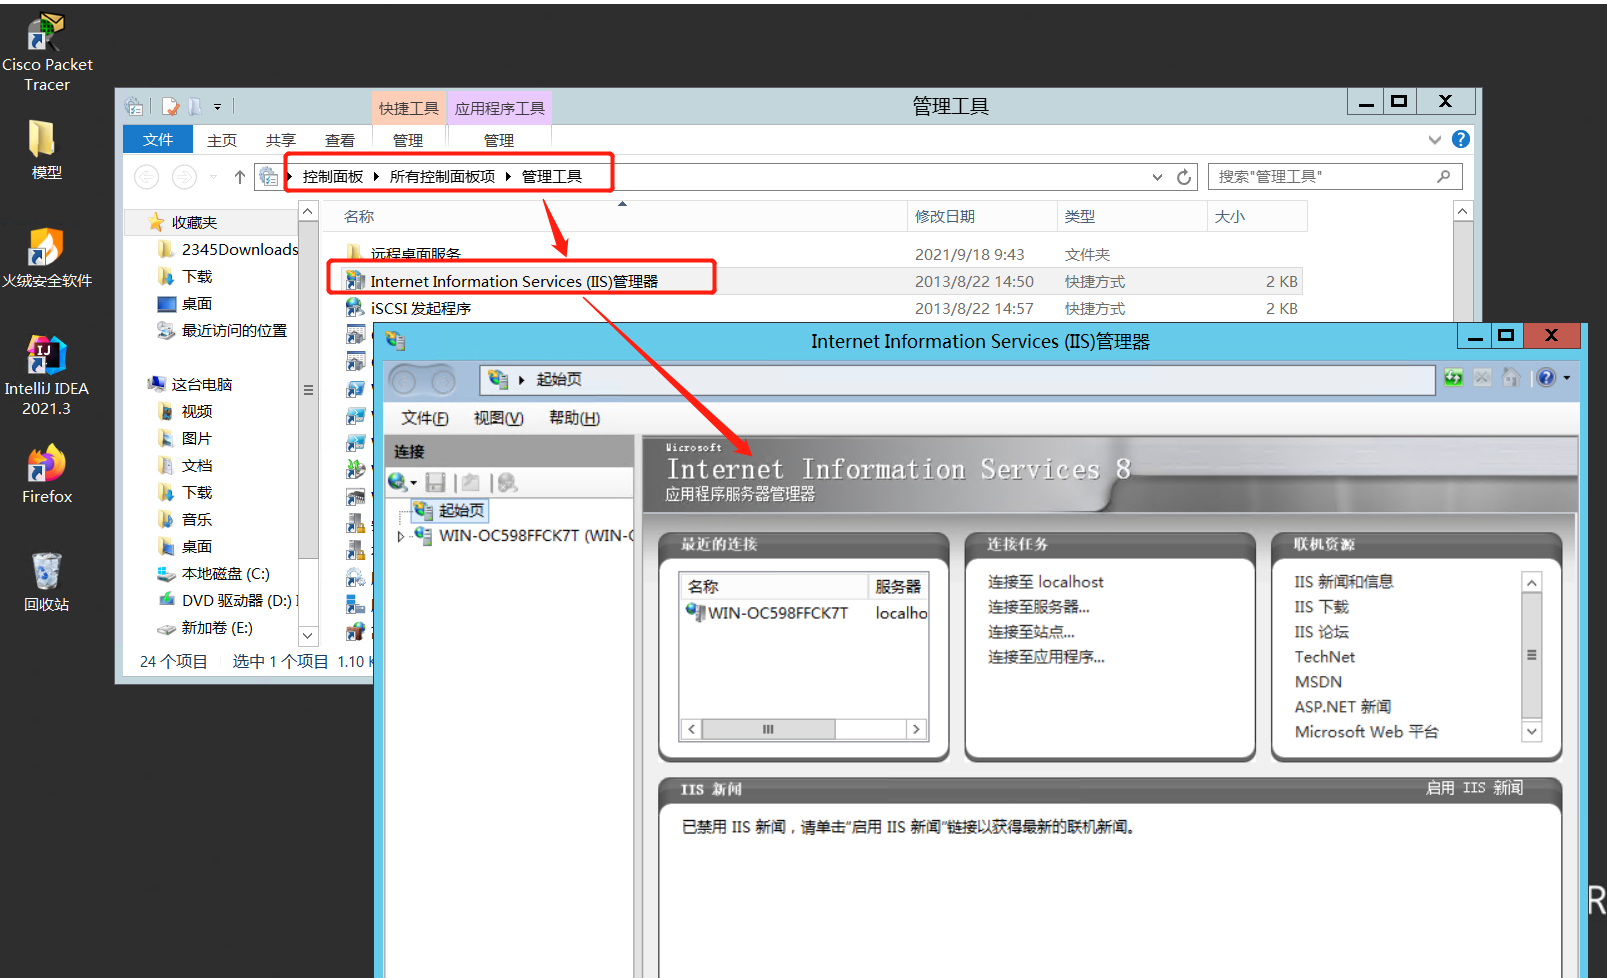1607x978 pixels.
Task: Click 控制面板 in Explorer breadcrumb
Action: (x=332, y=177)
